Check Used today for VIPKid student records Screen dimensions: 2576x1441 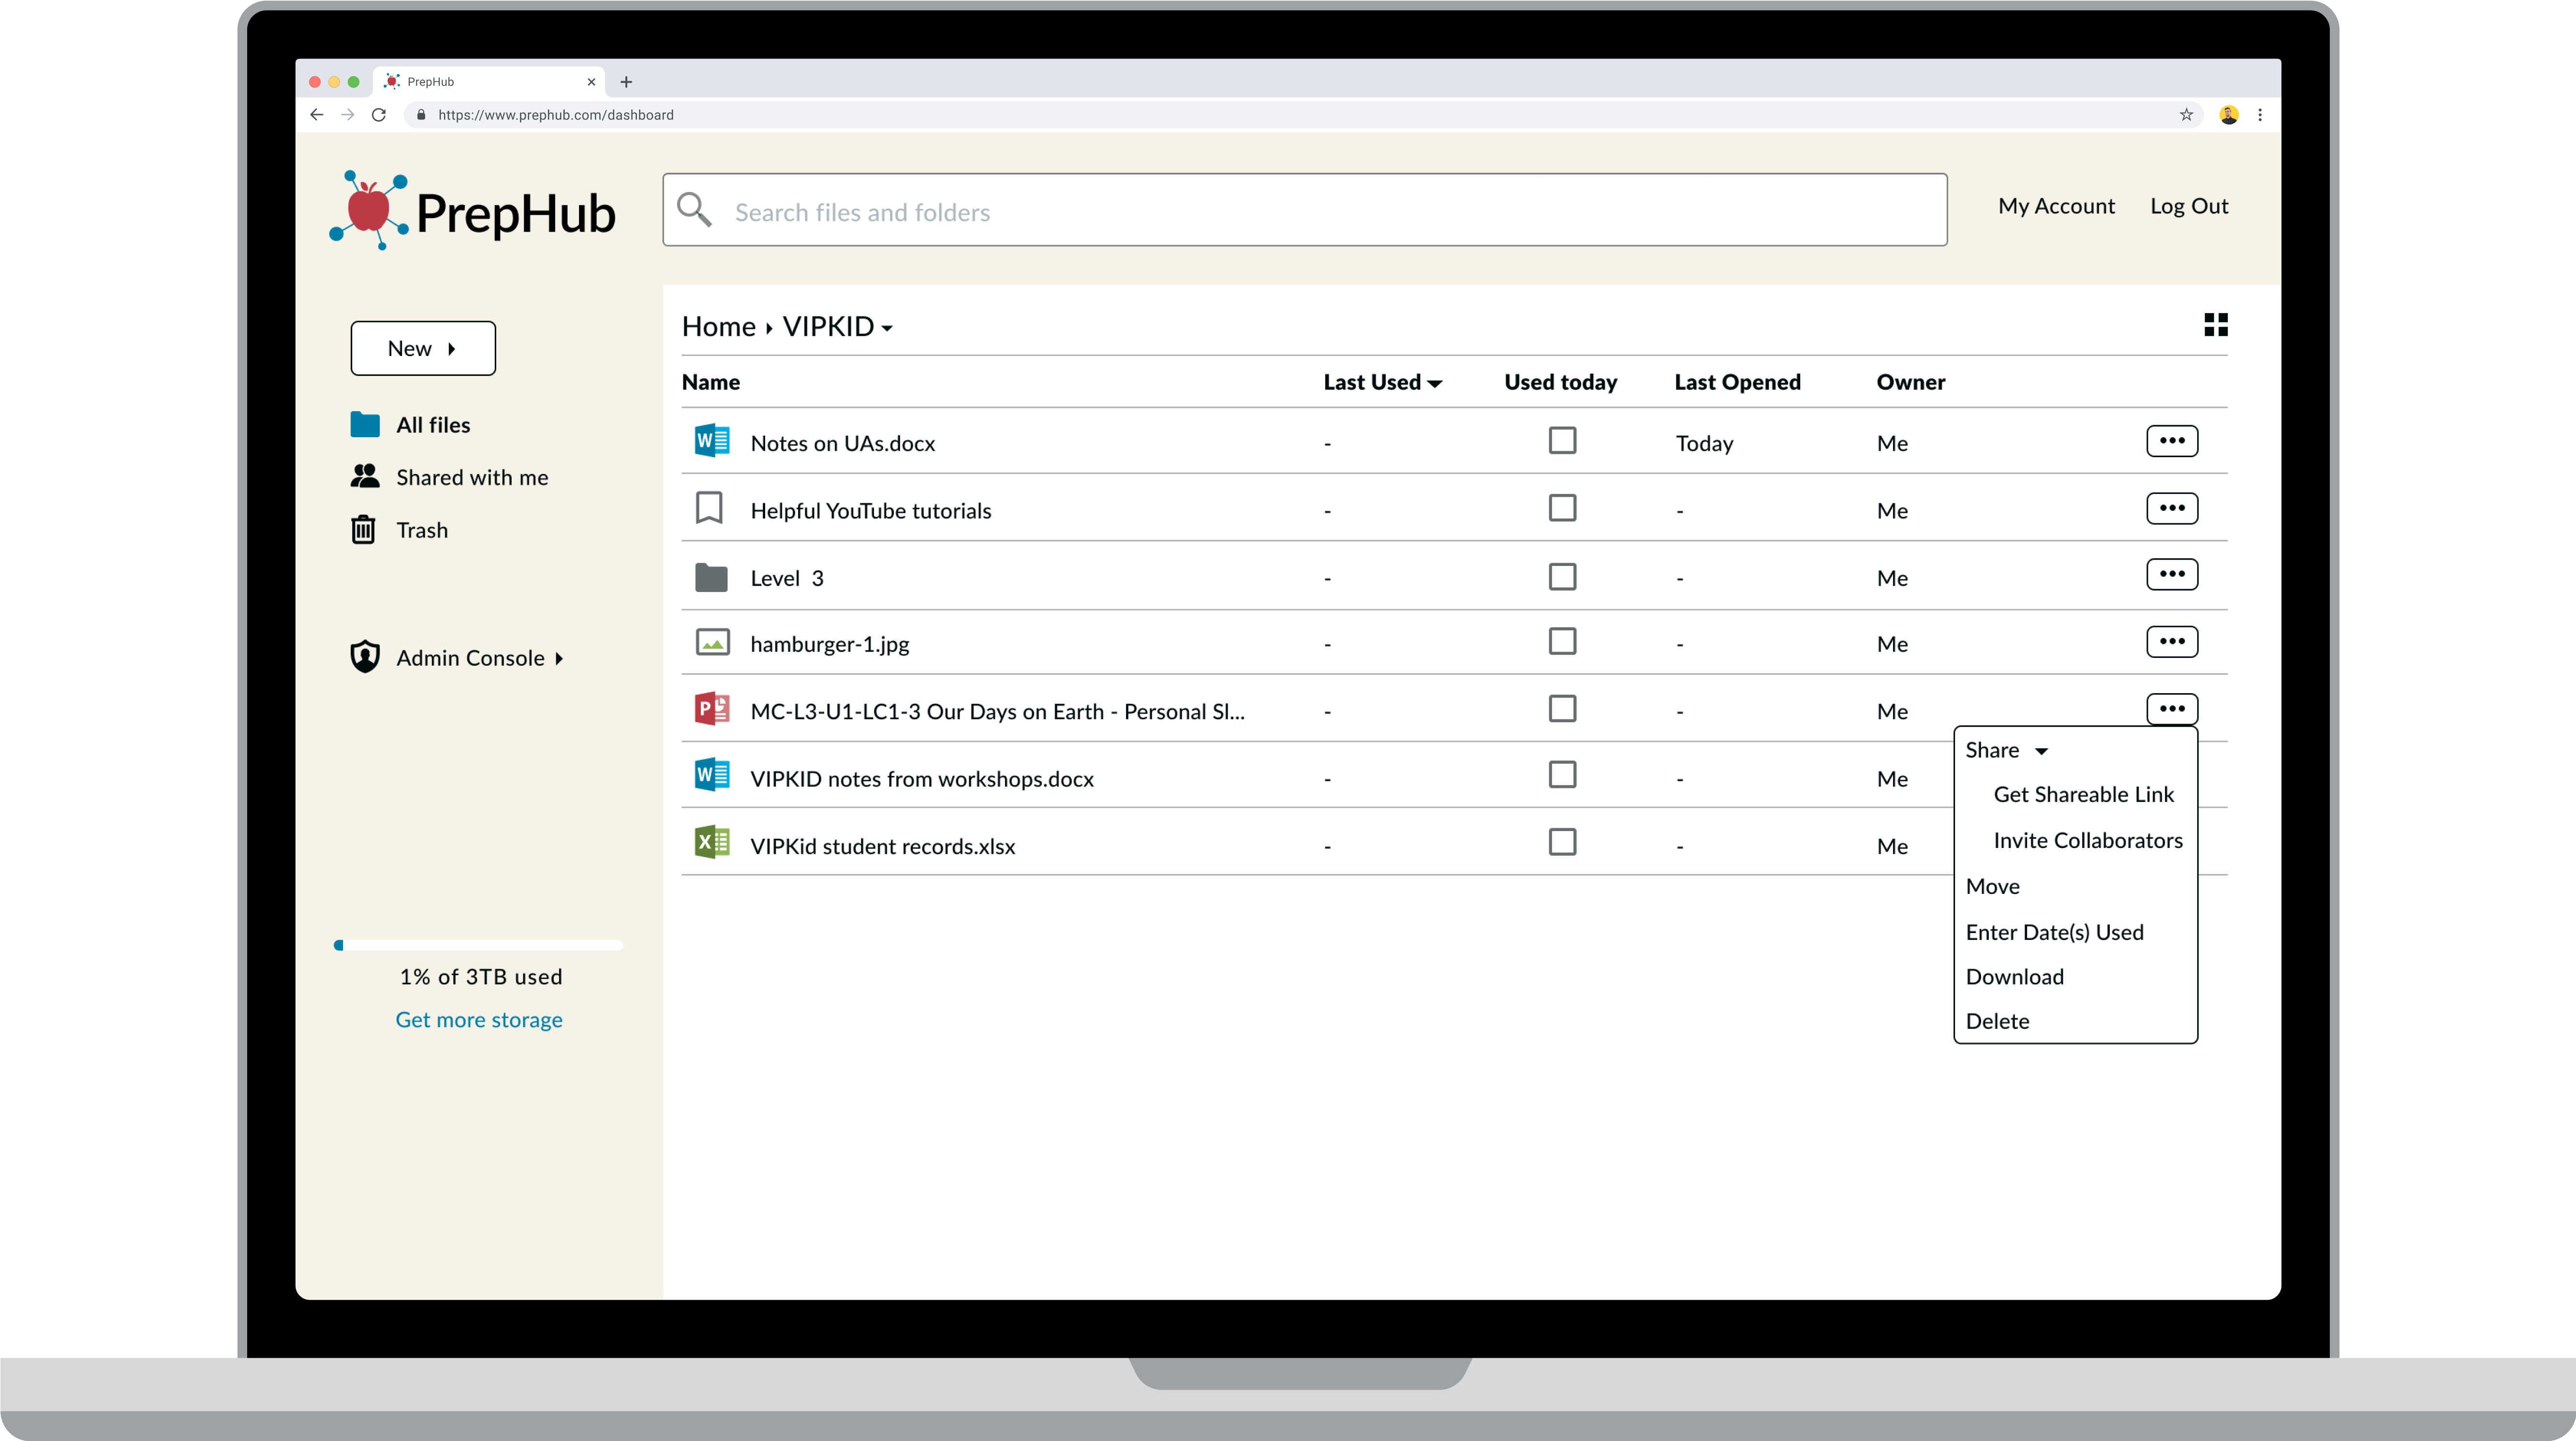pyautogui.click(x=1562, y=842)
